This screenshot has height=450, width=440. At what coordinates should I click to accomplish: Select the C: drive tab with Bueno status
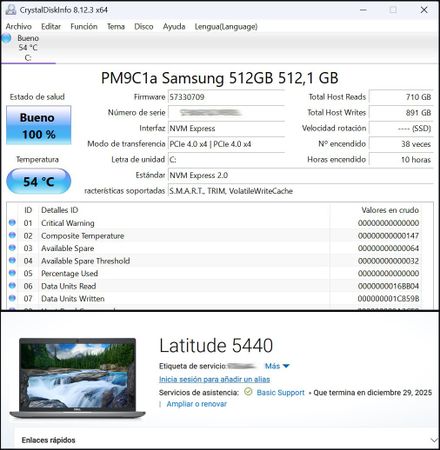(28, 48)
